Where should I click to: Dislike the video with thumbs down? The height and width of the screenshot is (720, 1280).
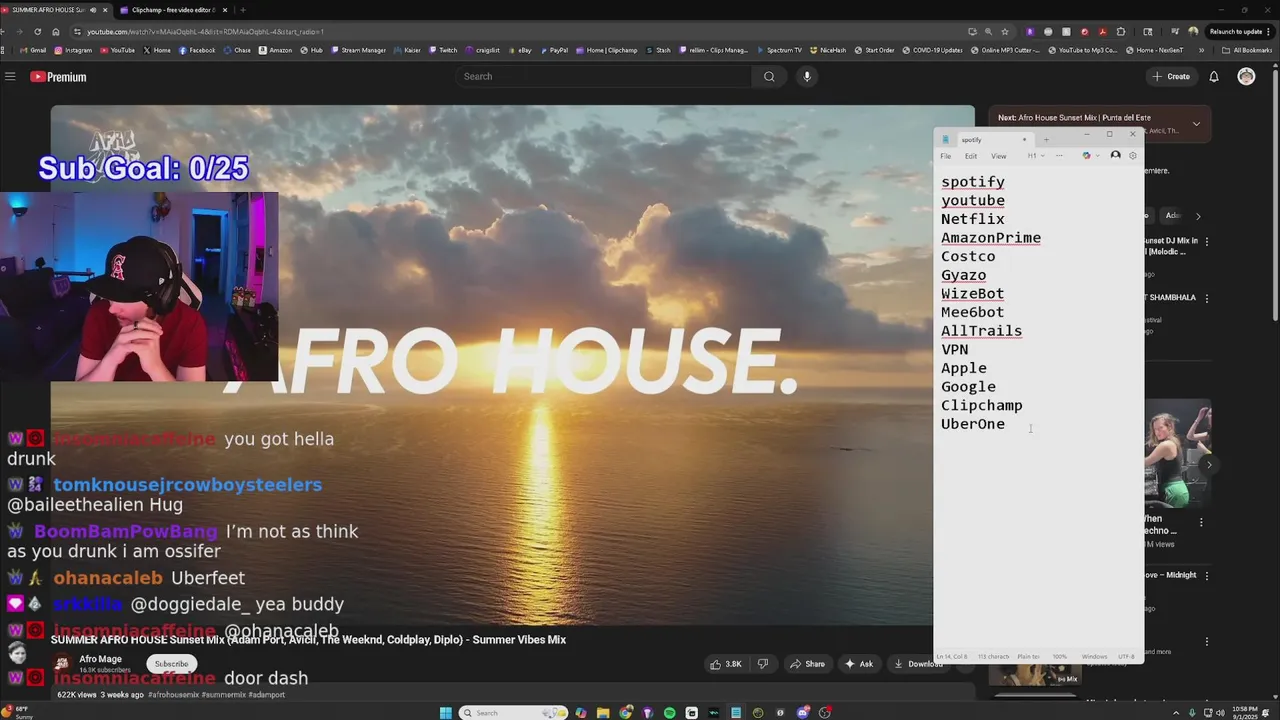pos(763,664)
